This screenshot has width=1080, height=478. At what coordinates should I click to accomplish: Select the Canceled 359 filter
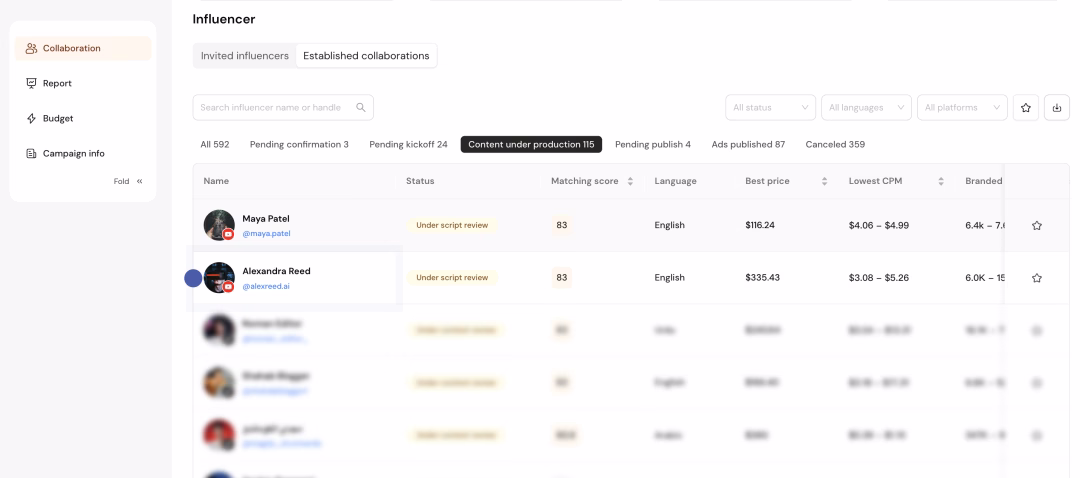point(835,144)
